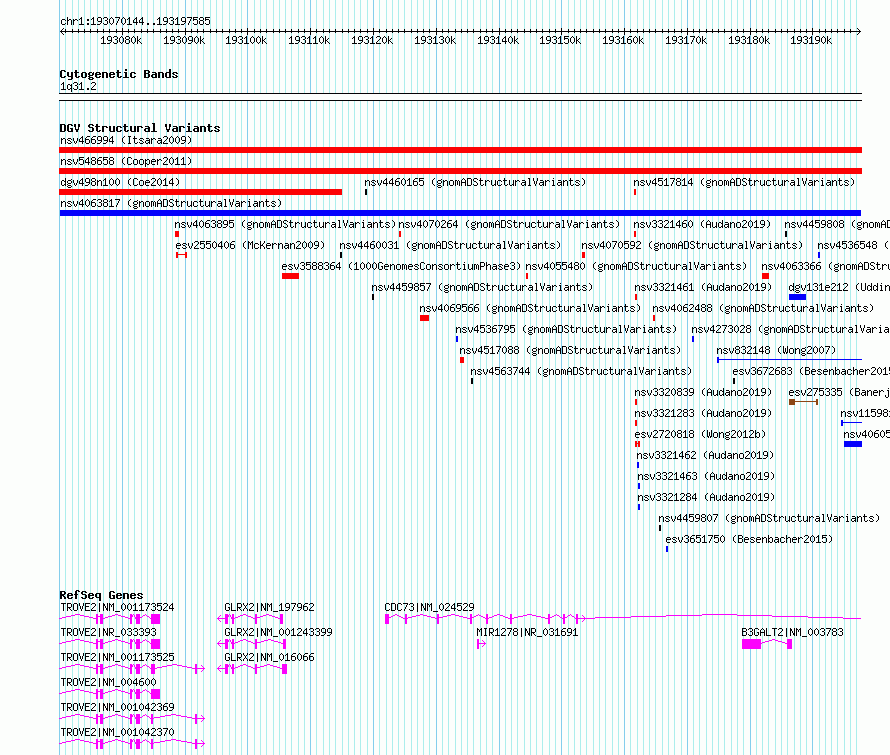Viewport: 890px width, 755px height.
Task: Open MIR1278|NR_031691 label
Action: pos(527,632)
